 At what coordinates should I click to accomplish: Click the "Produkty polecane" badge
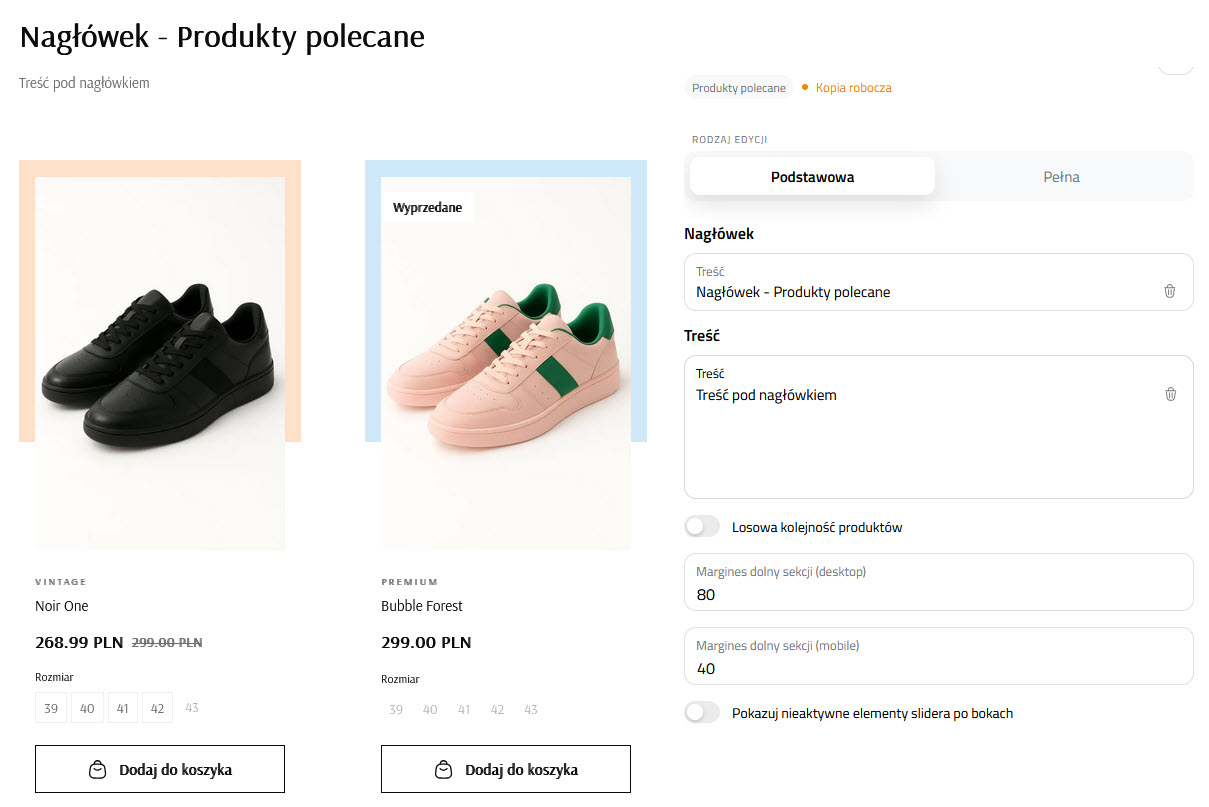739,87
